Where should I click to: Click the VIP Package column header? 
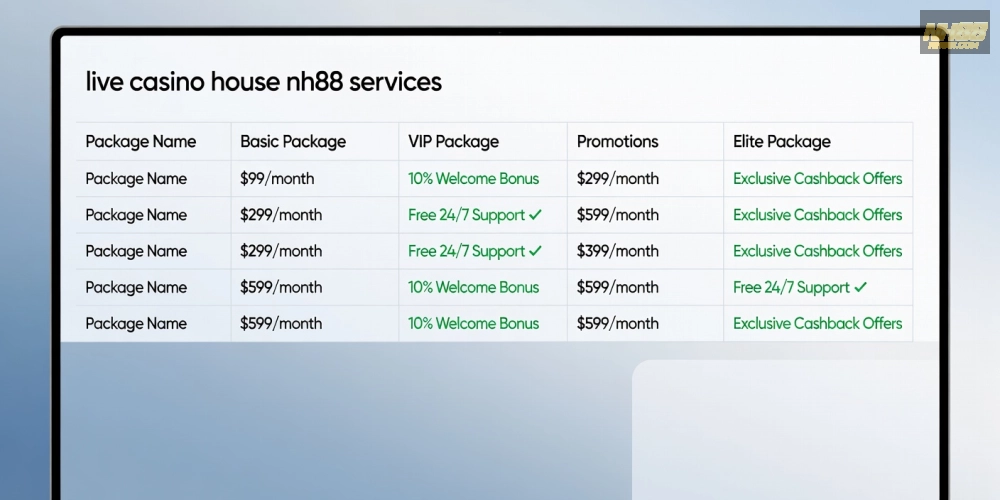[453, 142]
